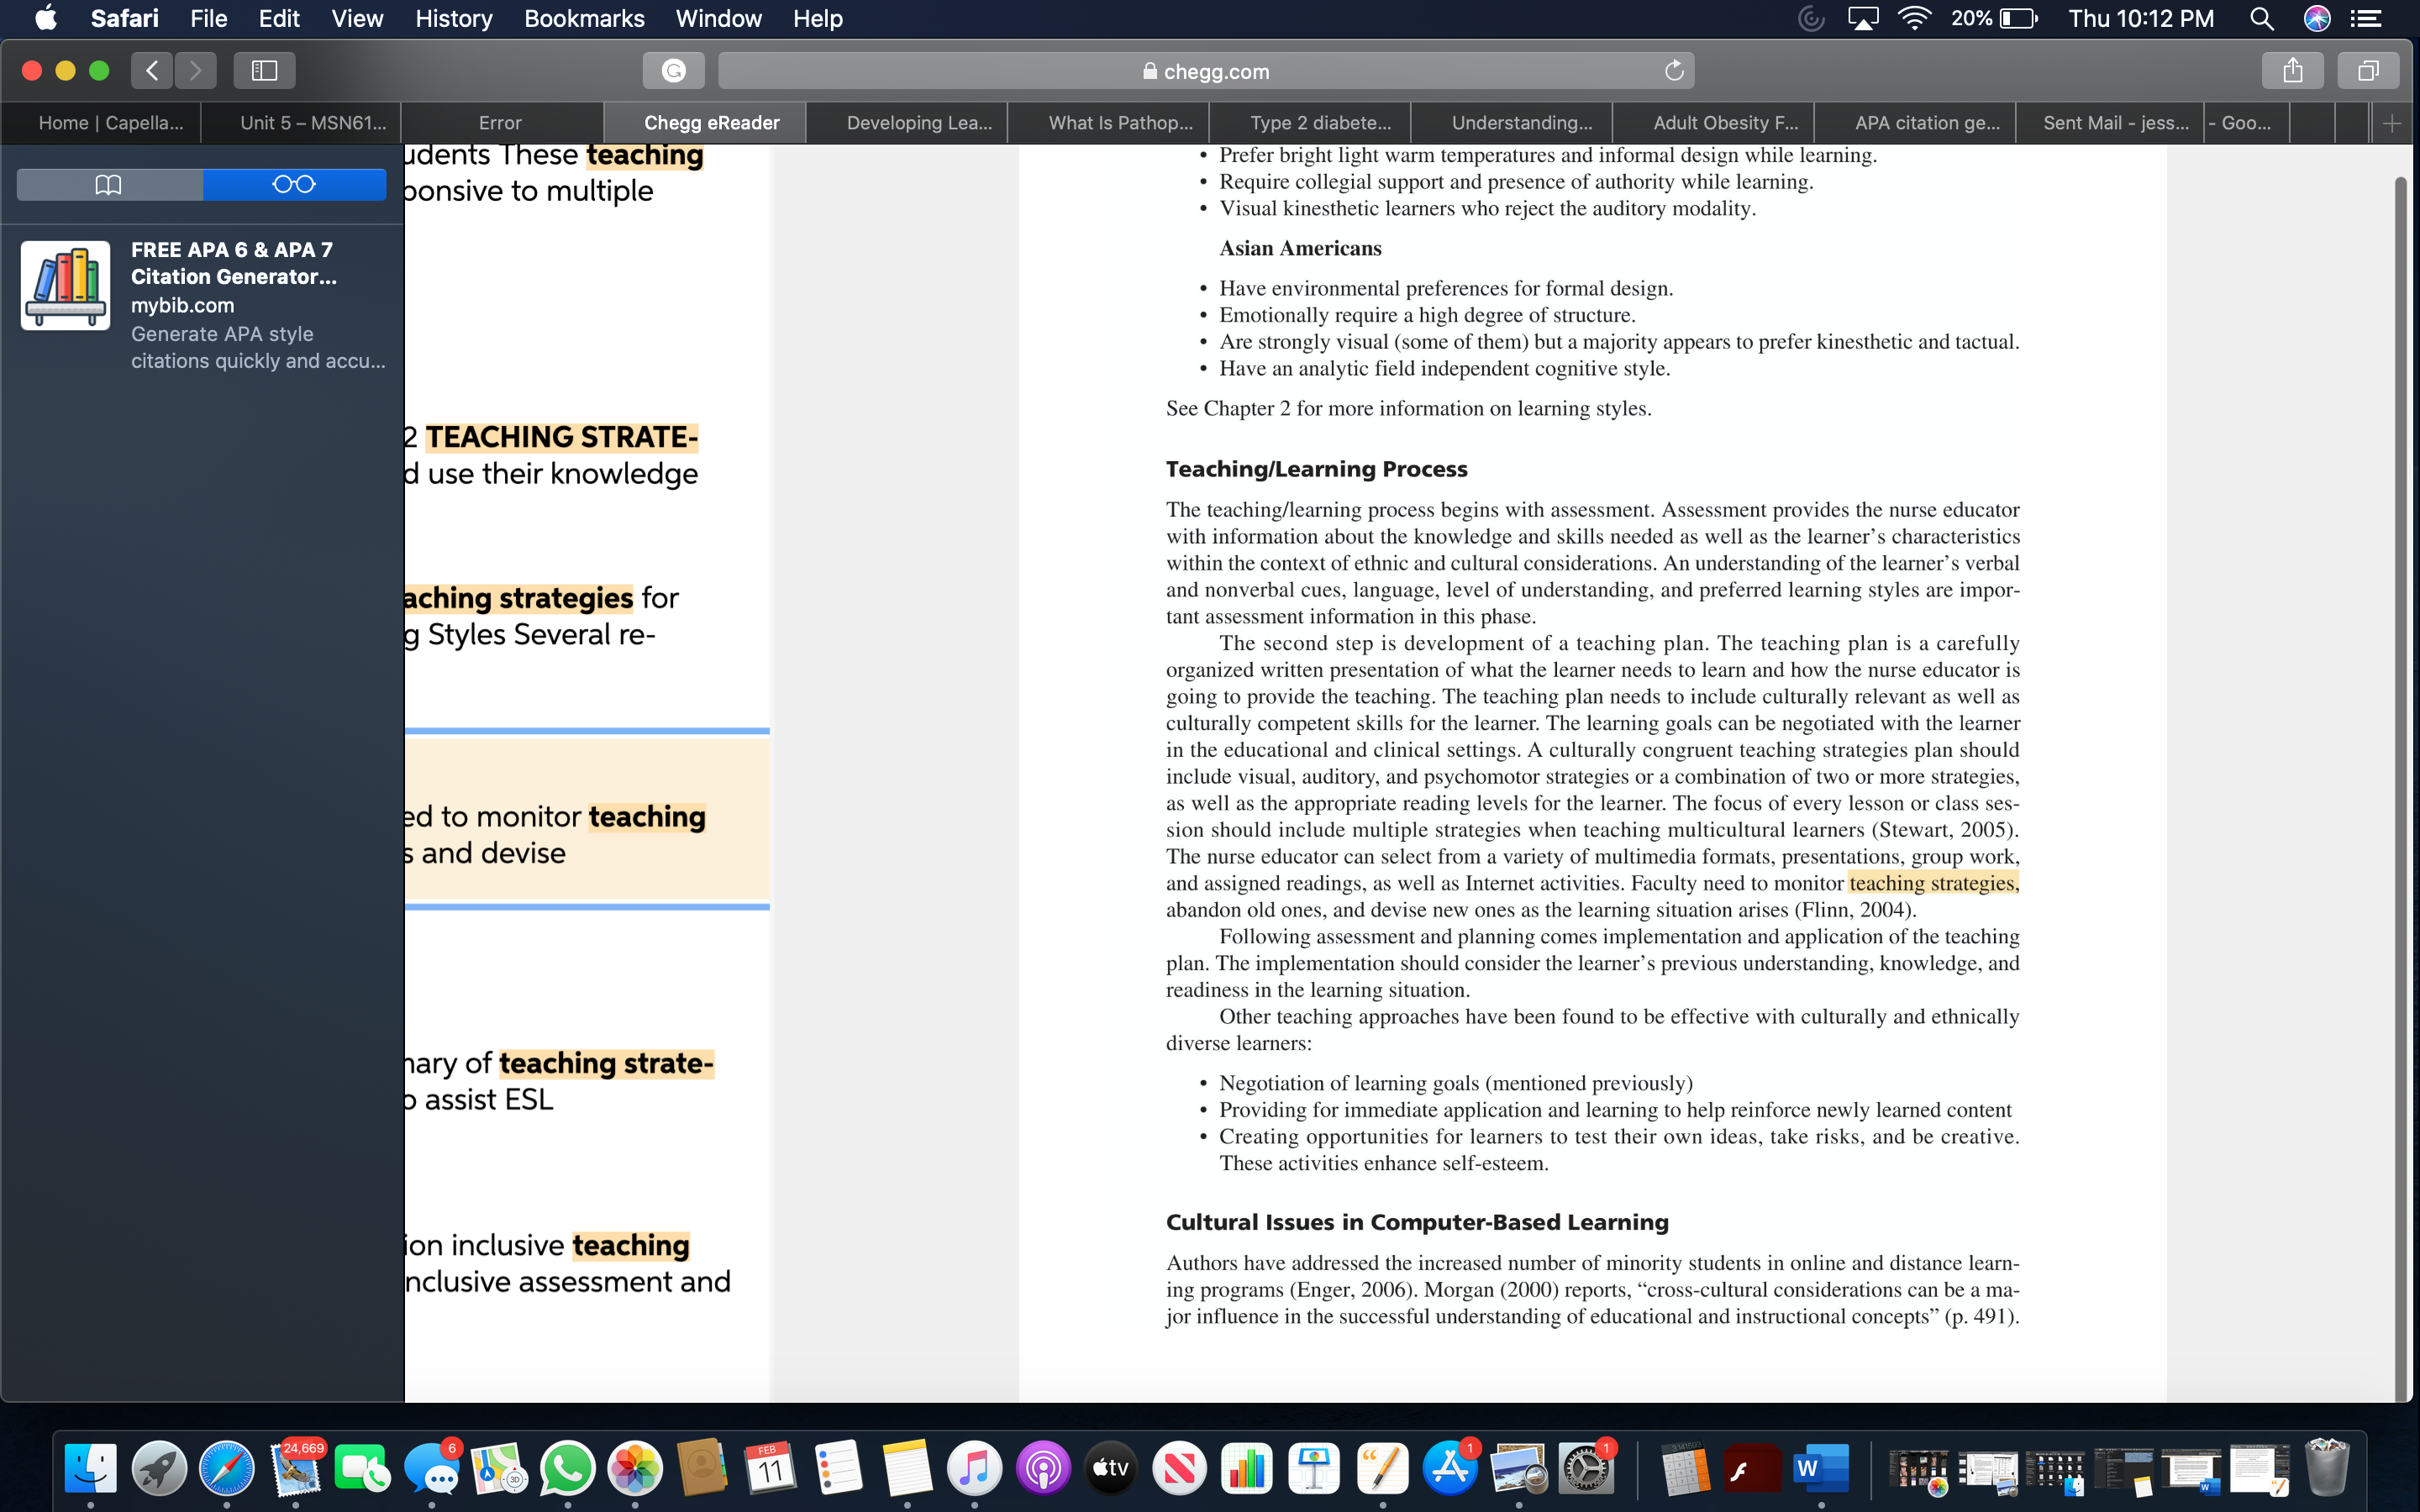Open the Share button in toolbar
Image resolution: width=2420 pixels, height=1512 pixels.
coord(2292,70)
